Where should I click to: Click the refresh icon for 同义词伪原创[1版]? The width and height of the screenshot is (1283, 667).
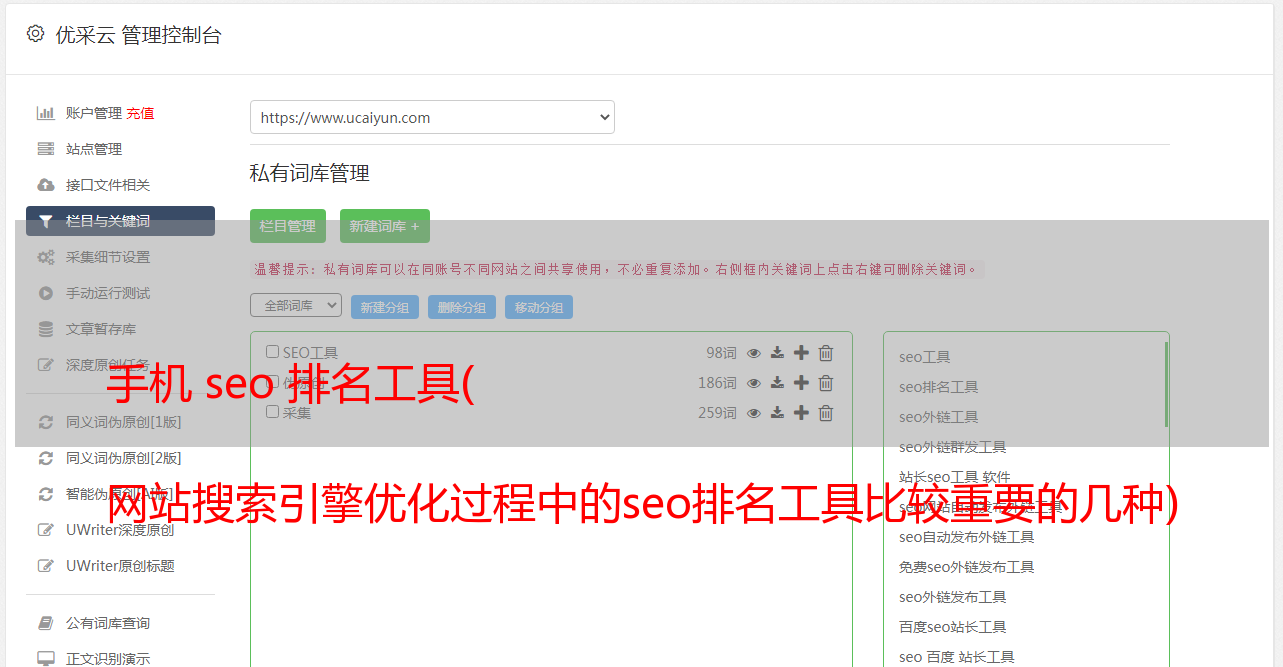[x=46, y=422]
